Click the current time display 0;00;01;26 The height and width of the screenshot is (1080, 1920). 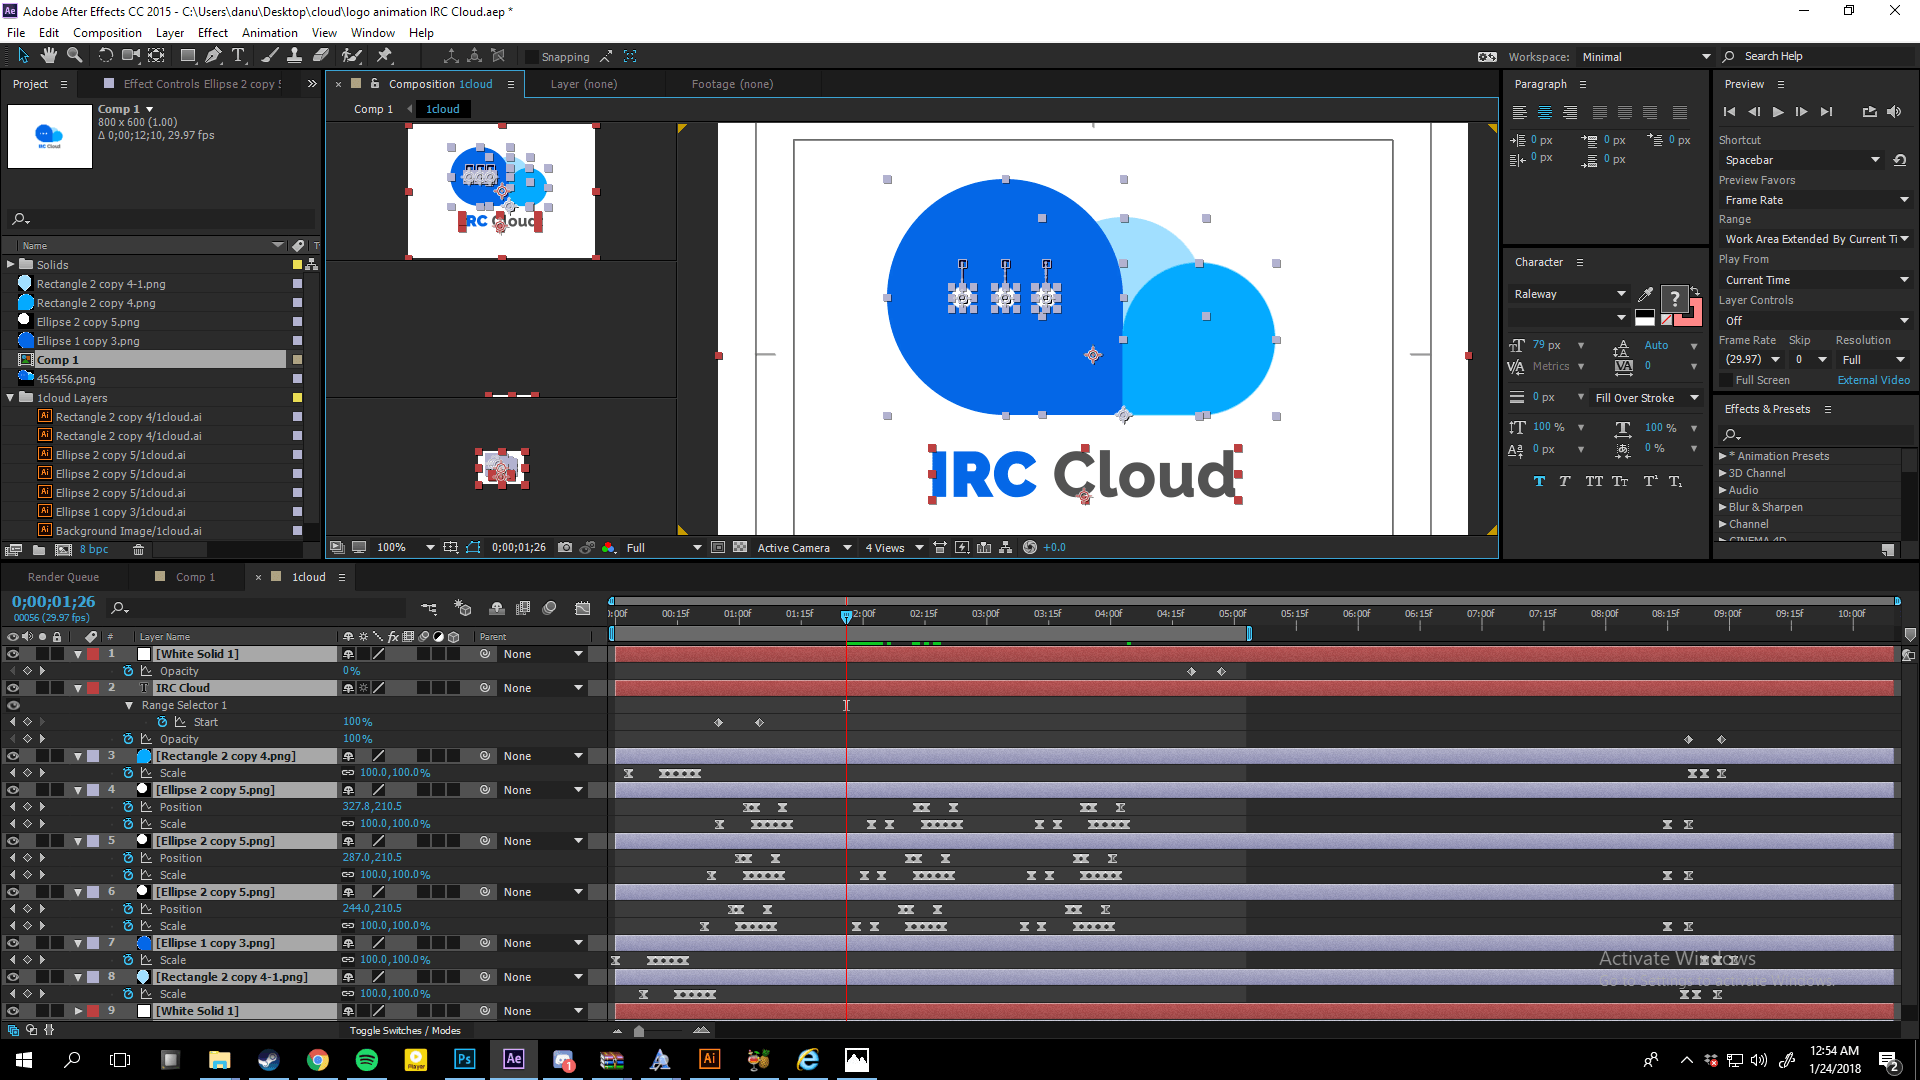pyautogui.click(x=53, y=601)
